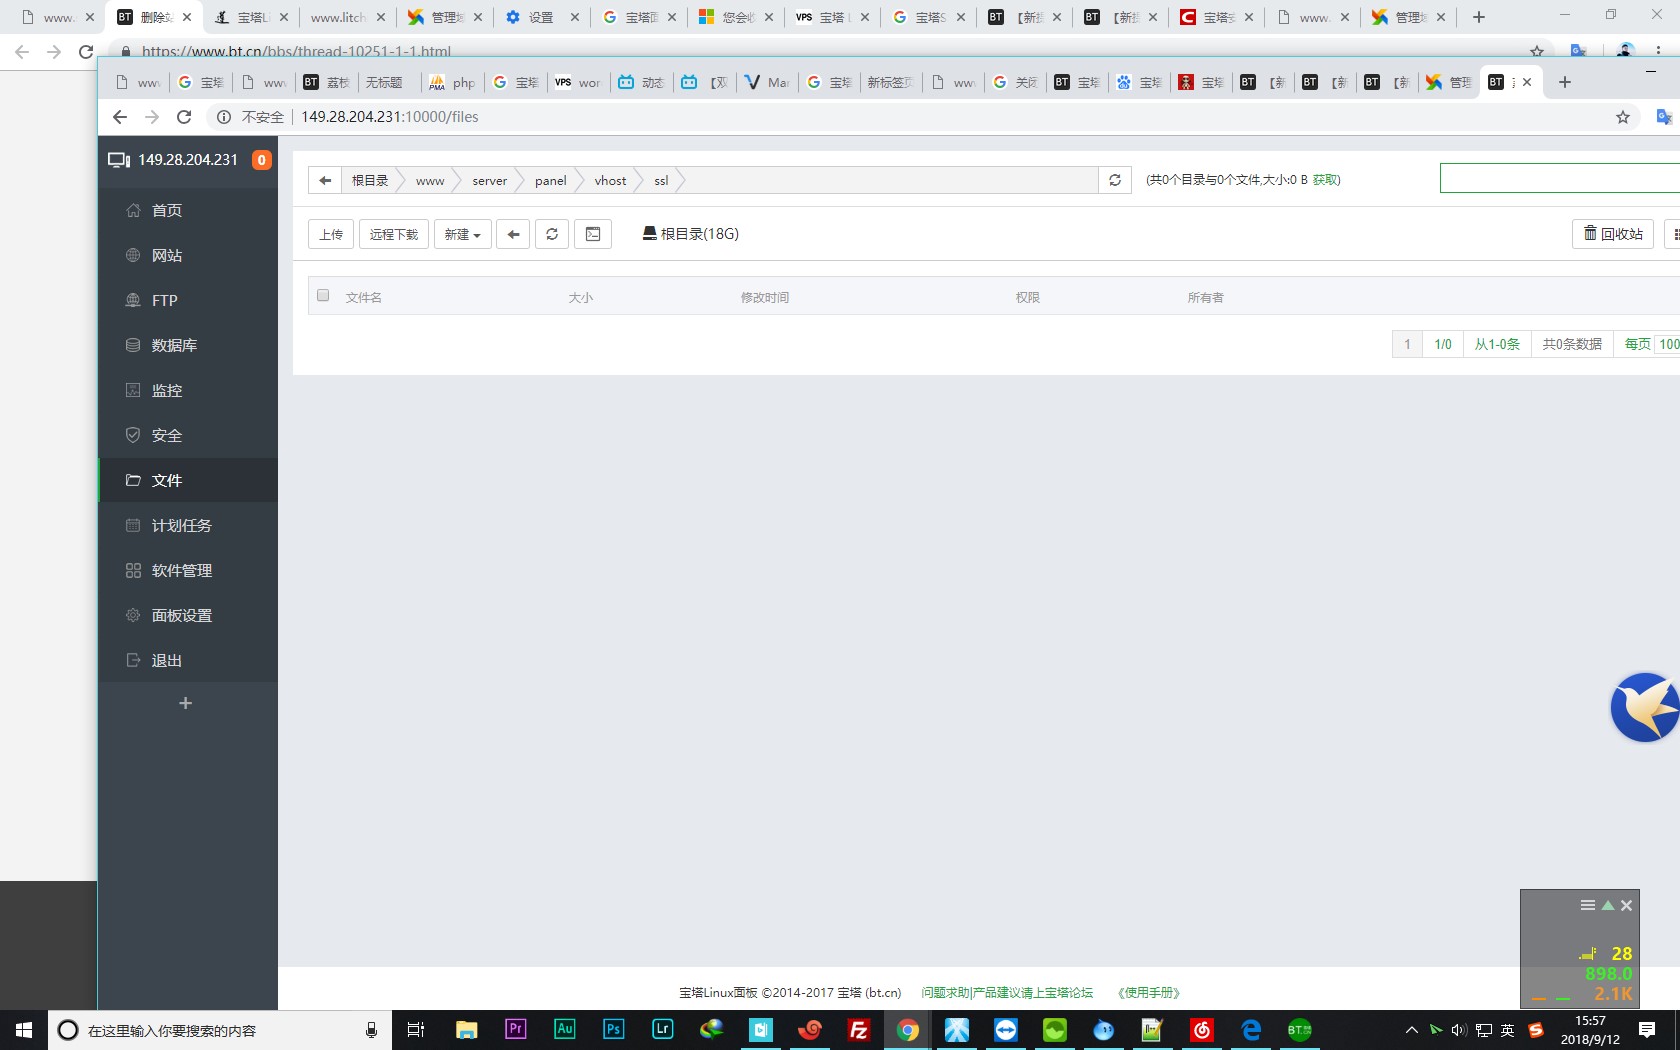
Task: Click the taskbar search box
Action: 220,1030
